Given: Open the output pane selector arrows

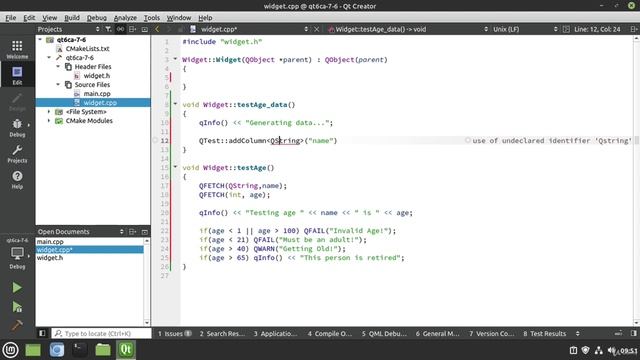Looking at the screenshot, I should (578, 333).
